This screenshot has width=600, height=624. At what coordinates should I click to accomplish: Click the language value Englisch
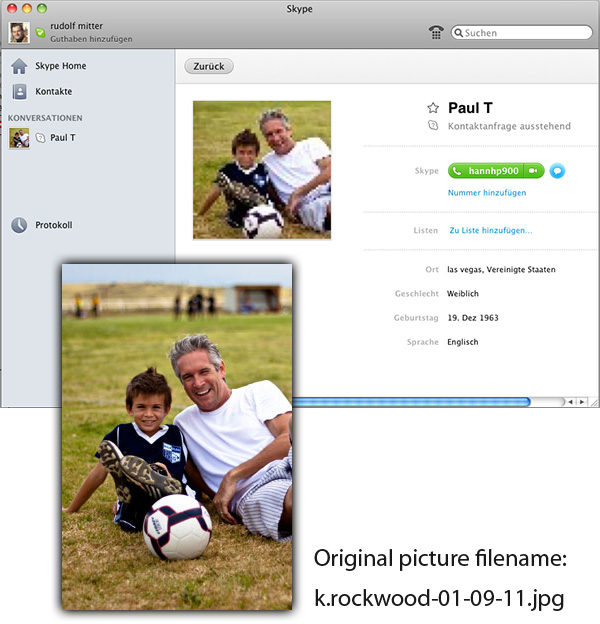[463, 342]
